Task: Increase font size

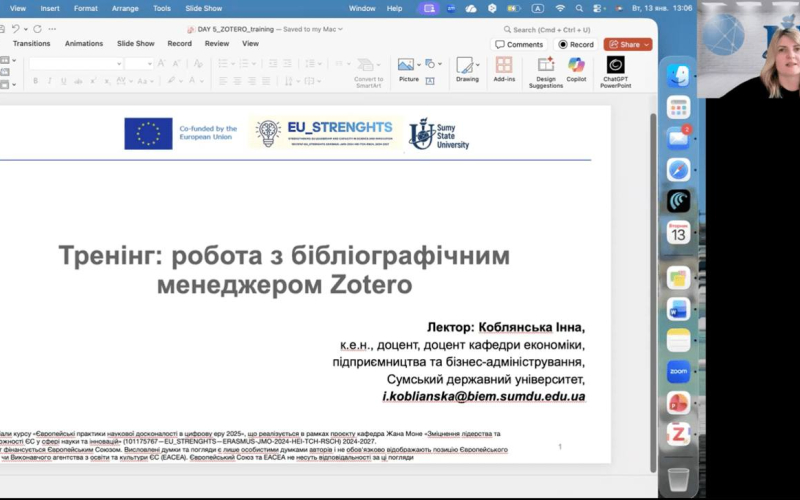Action: coord(161,63)
